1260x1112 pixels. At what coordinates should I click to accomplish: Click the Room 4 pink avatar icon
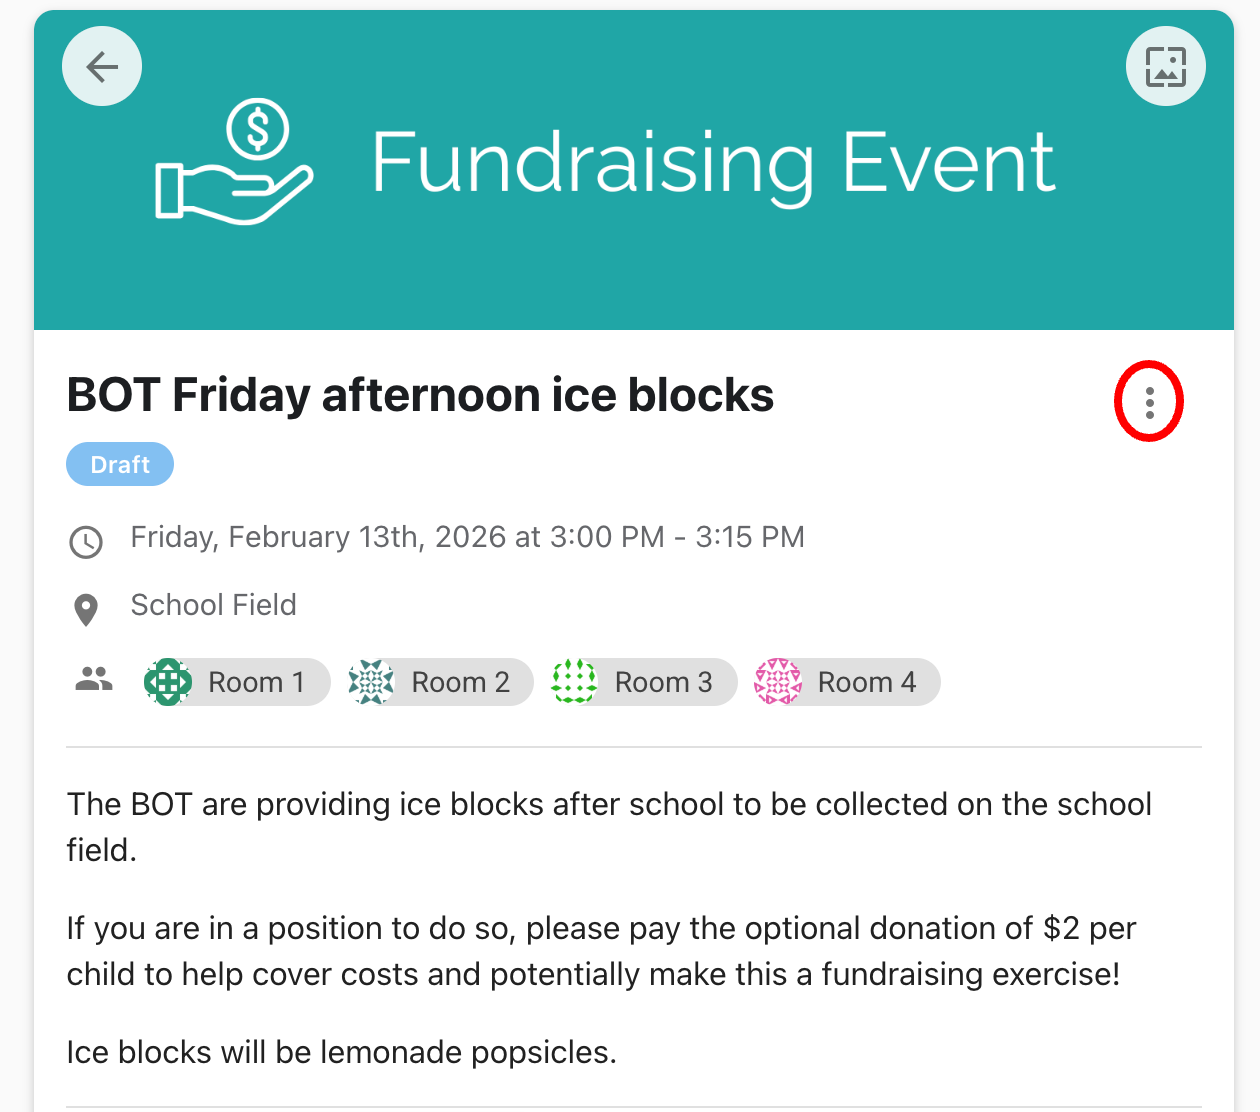(x=778, y=682)
